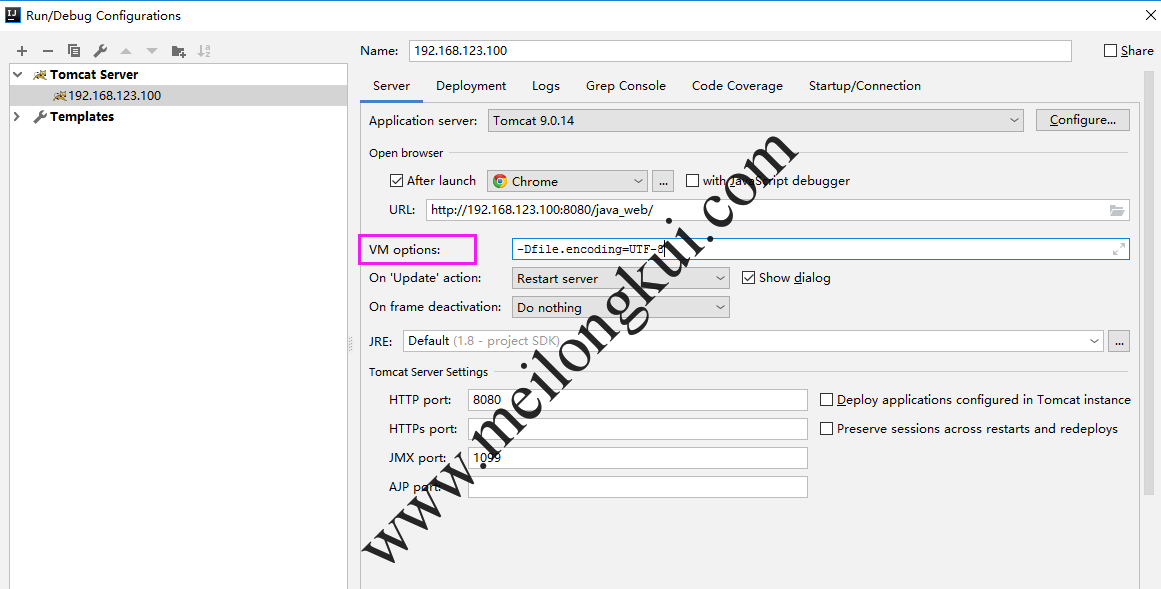Switch to the Server tab
This screenshot has height=589, width=1161.
tap(392, 86)
